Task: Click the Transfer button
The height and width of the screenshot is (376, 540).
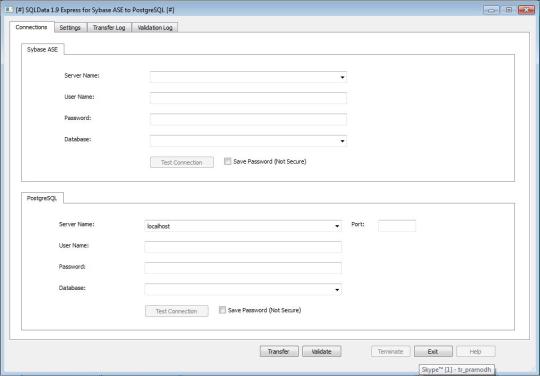Action: tap(279, 351)
